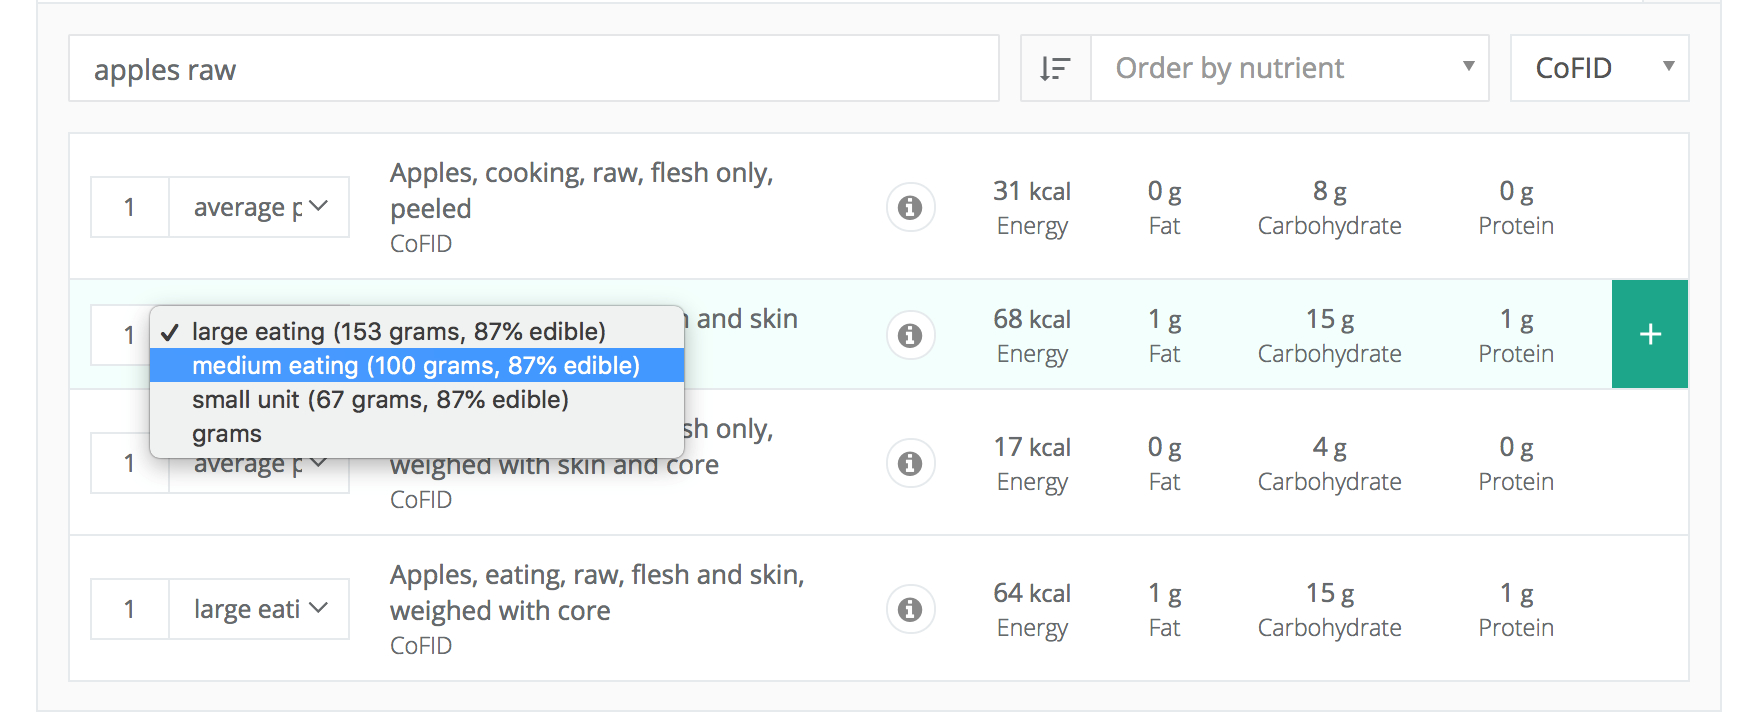The height and width of the screenshot is (714, 1752).
Task: Open the CoFID database dropdown
Action: tap(1599, 68)
